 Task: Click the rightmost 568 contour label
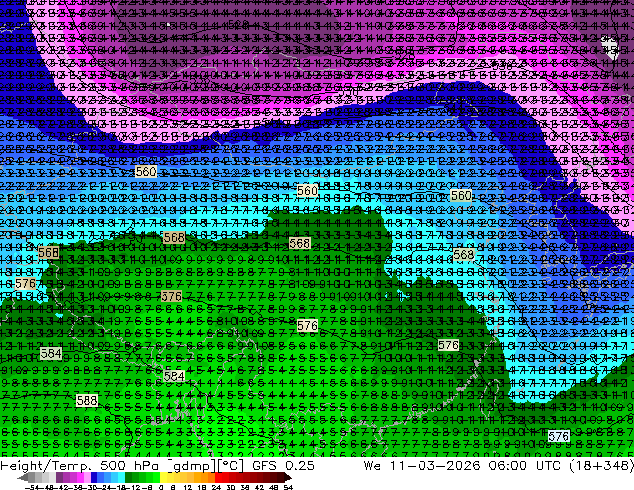tap(463, 255)
